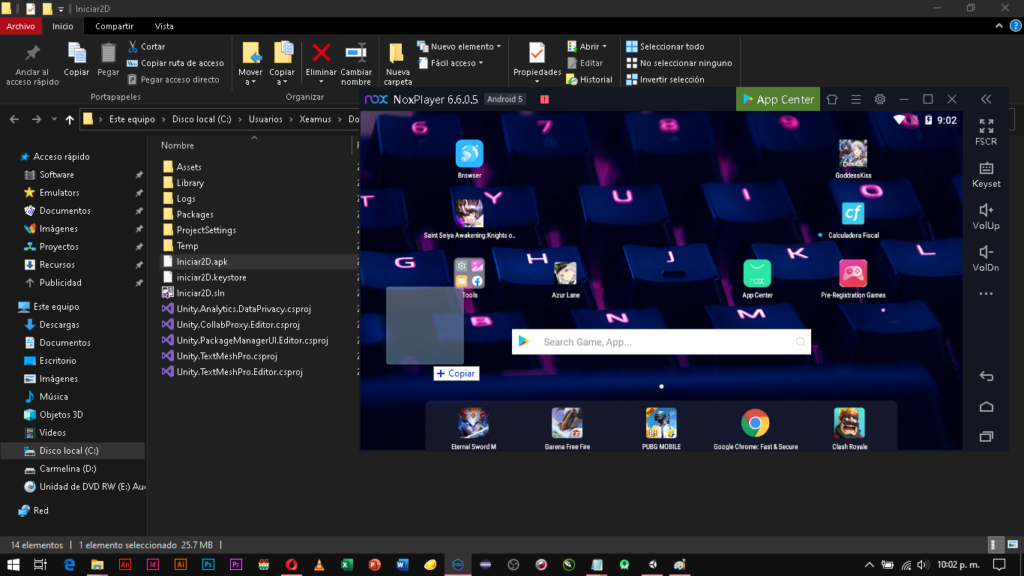Click Nox Search Game, App field

pyautogui.click(x=661, y=342)
